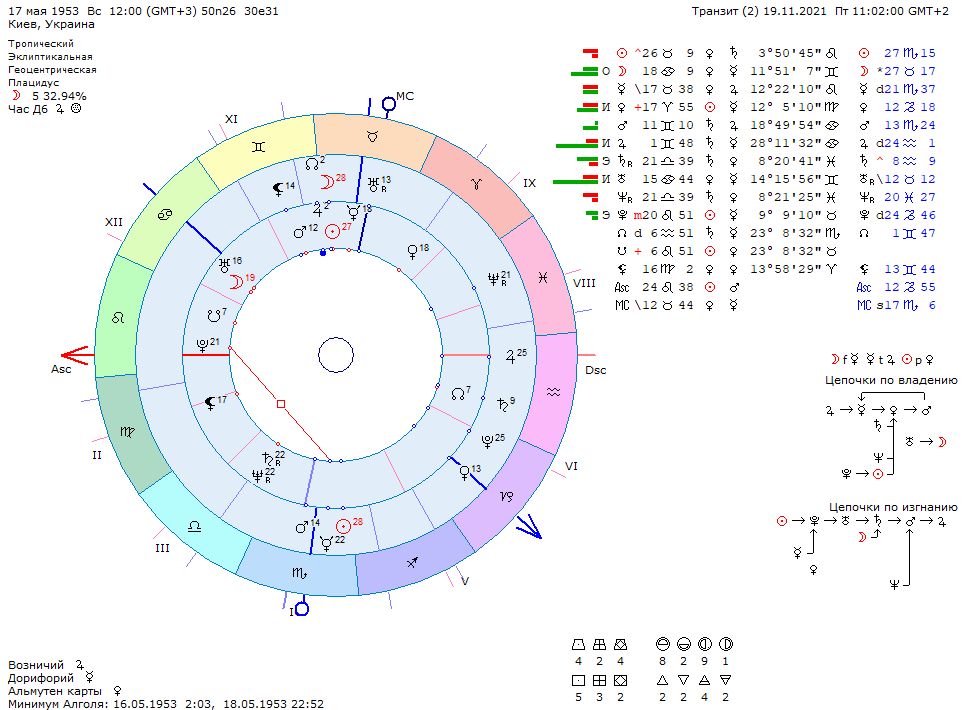Click the Libra glyph on the outer ring
Screen dimensions: 974x710
(x=194, y=527)
